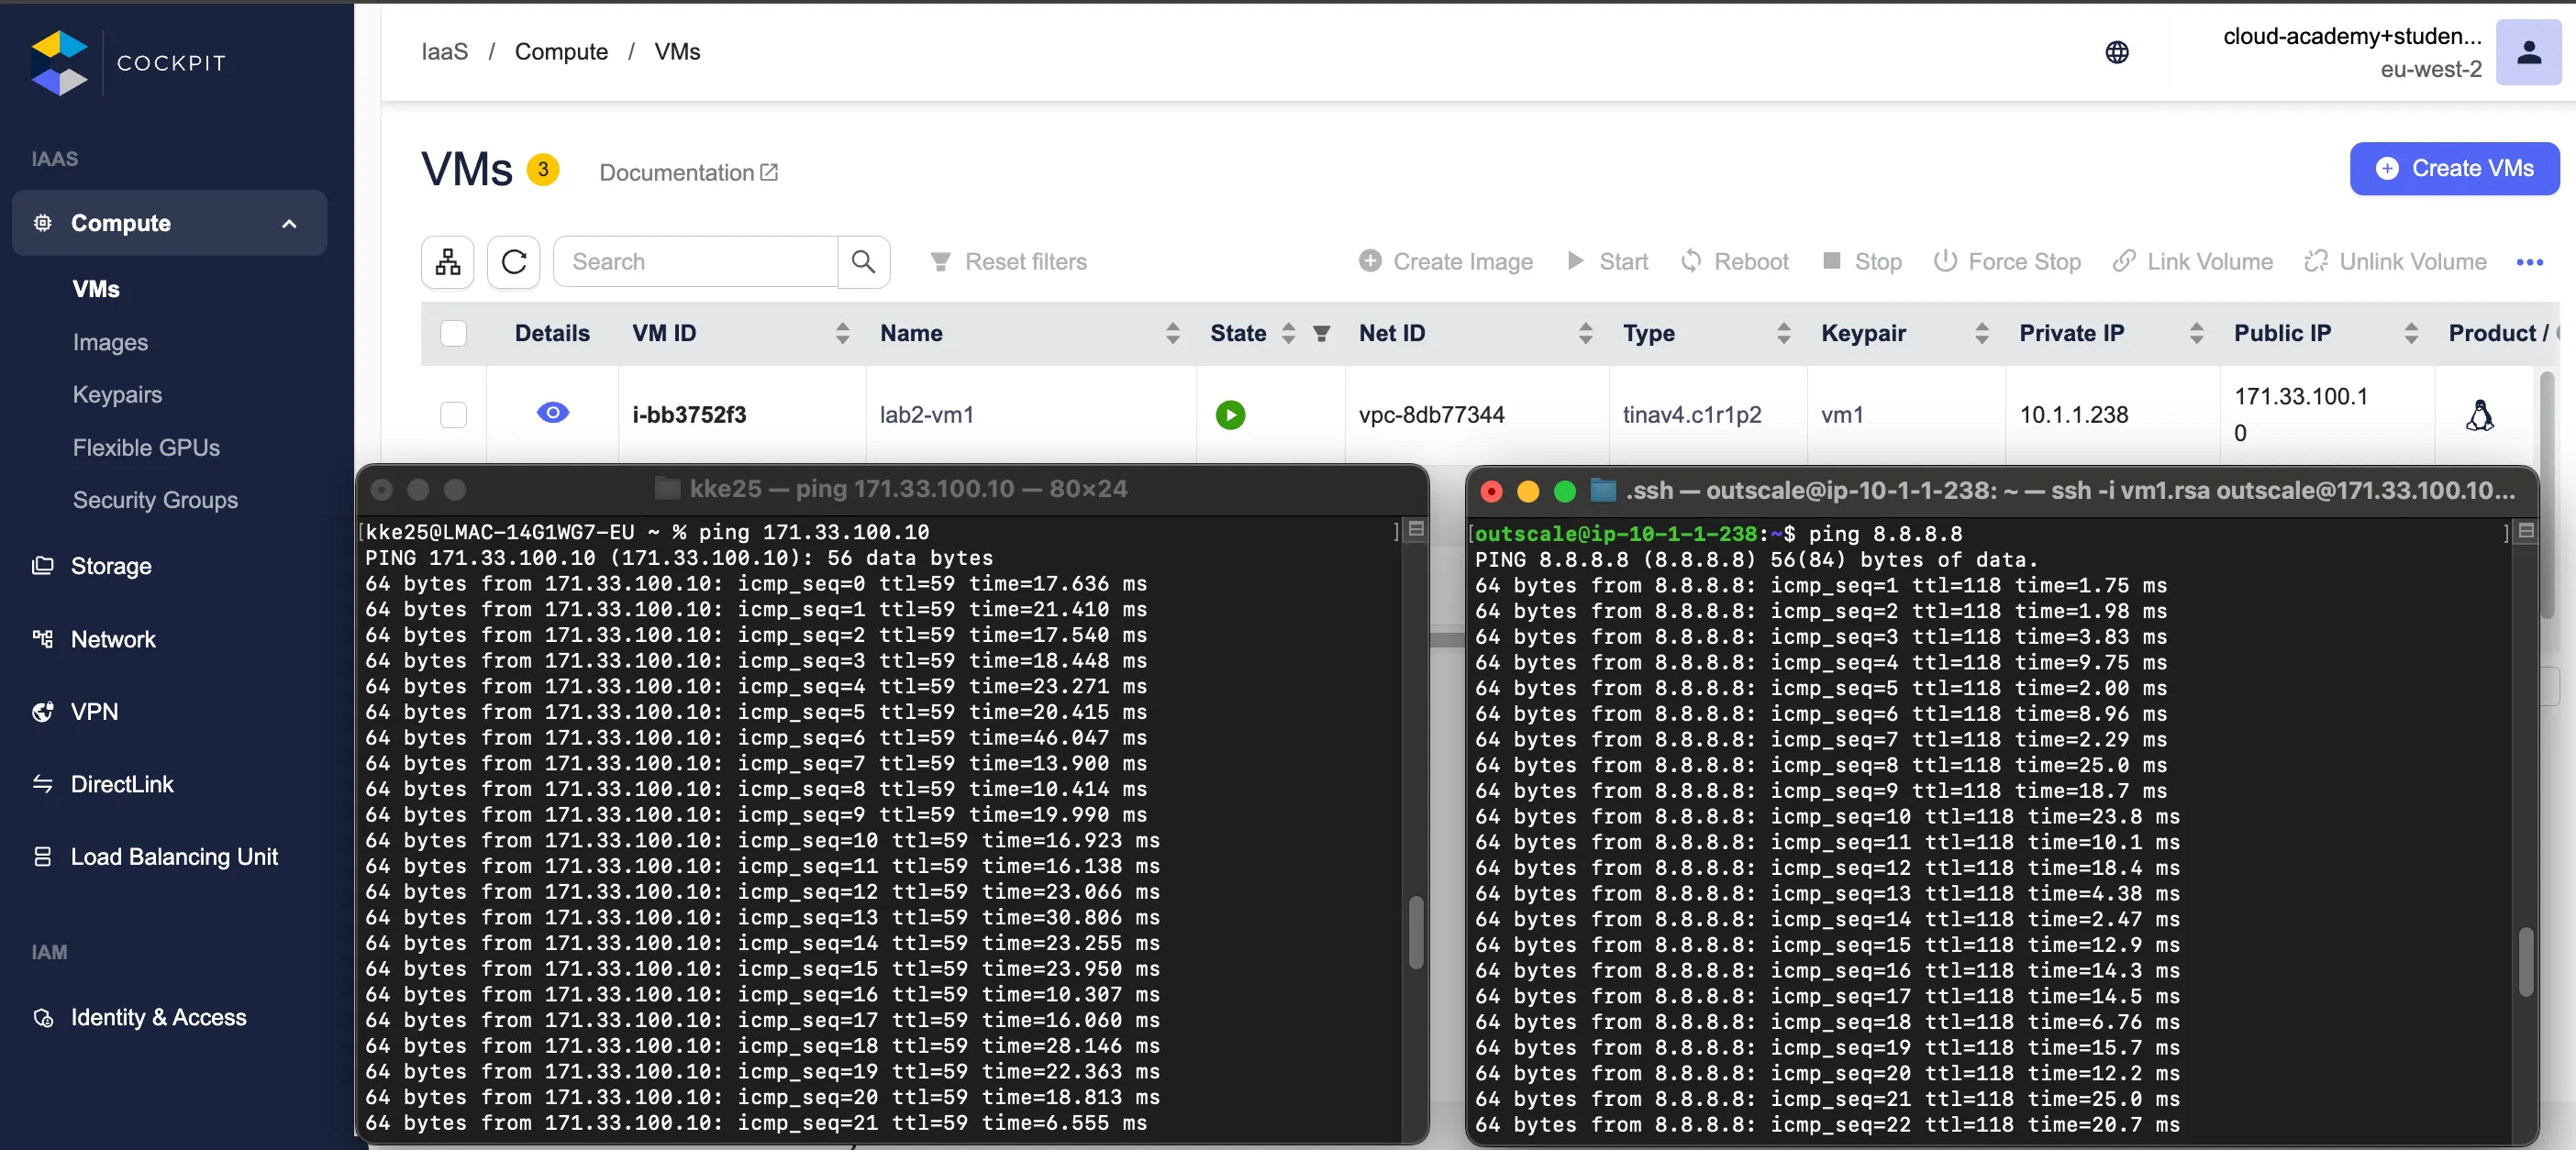This screenshot has width=2576, height=1150.
Task: Open the Network sidebar menu
Action: coord(113,639)
